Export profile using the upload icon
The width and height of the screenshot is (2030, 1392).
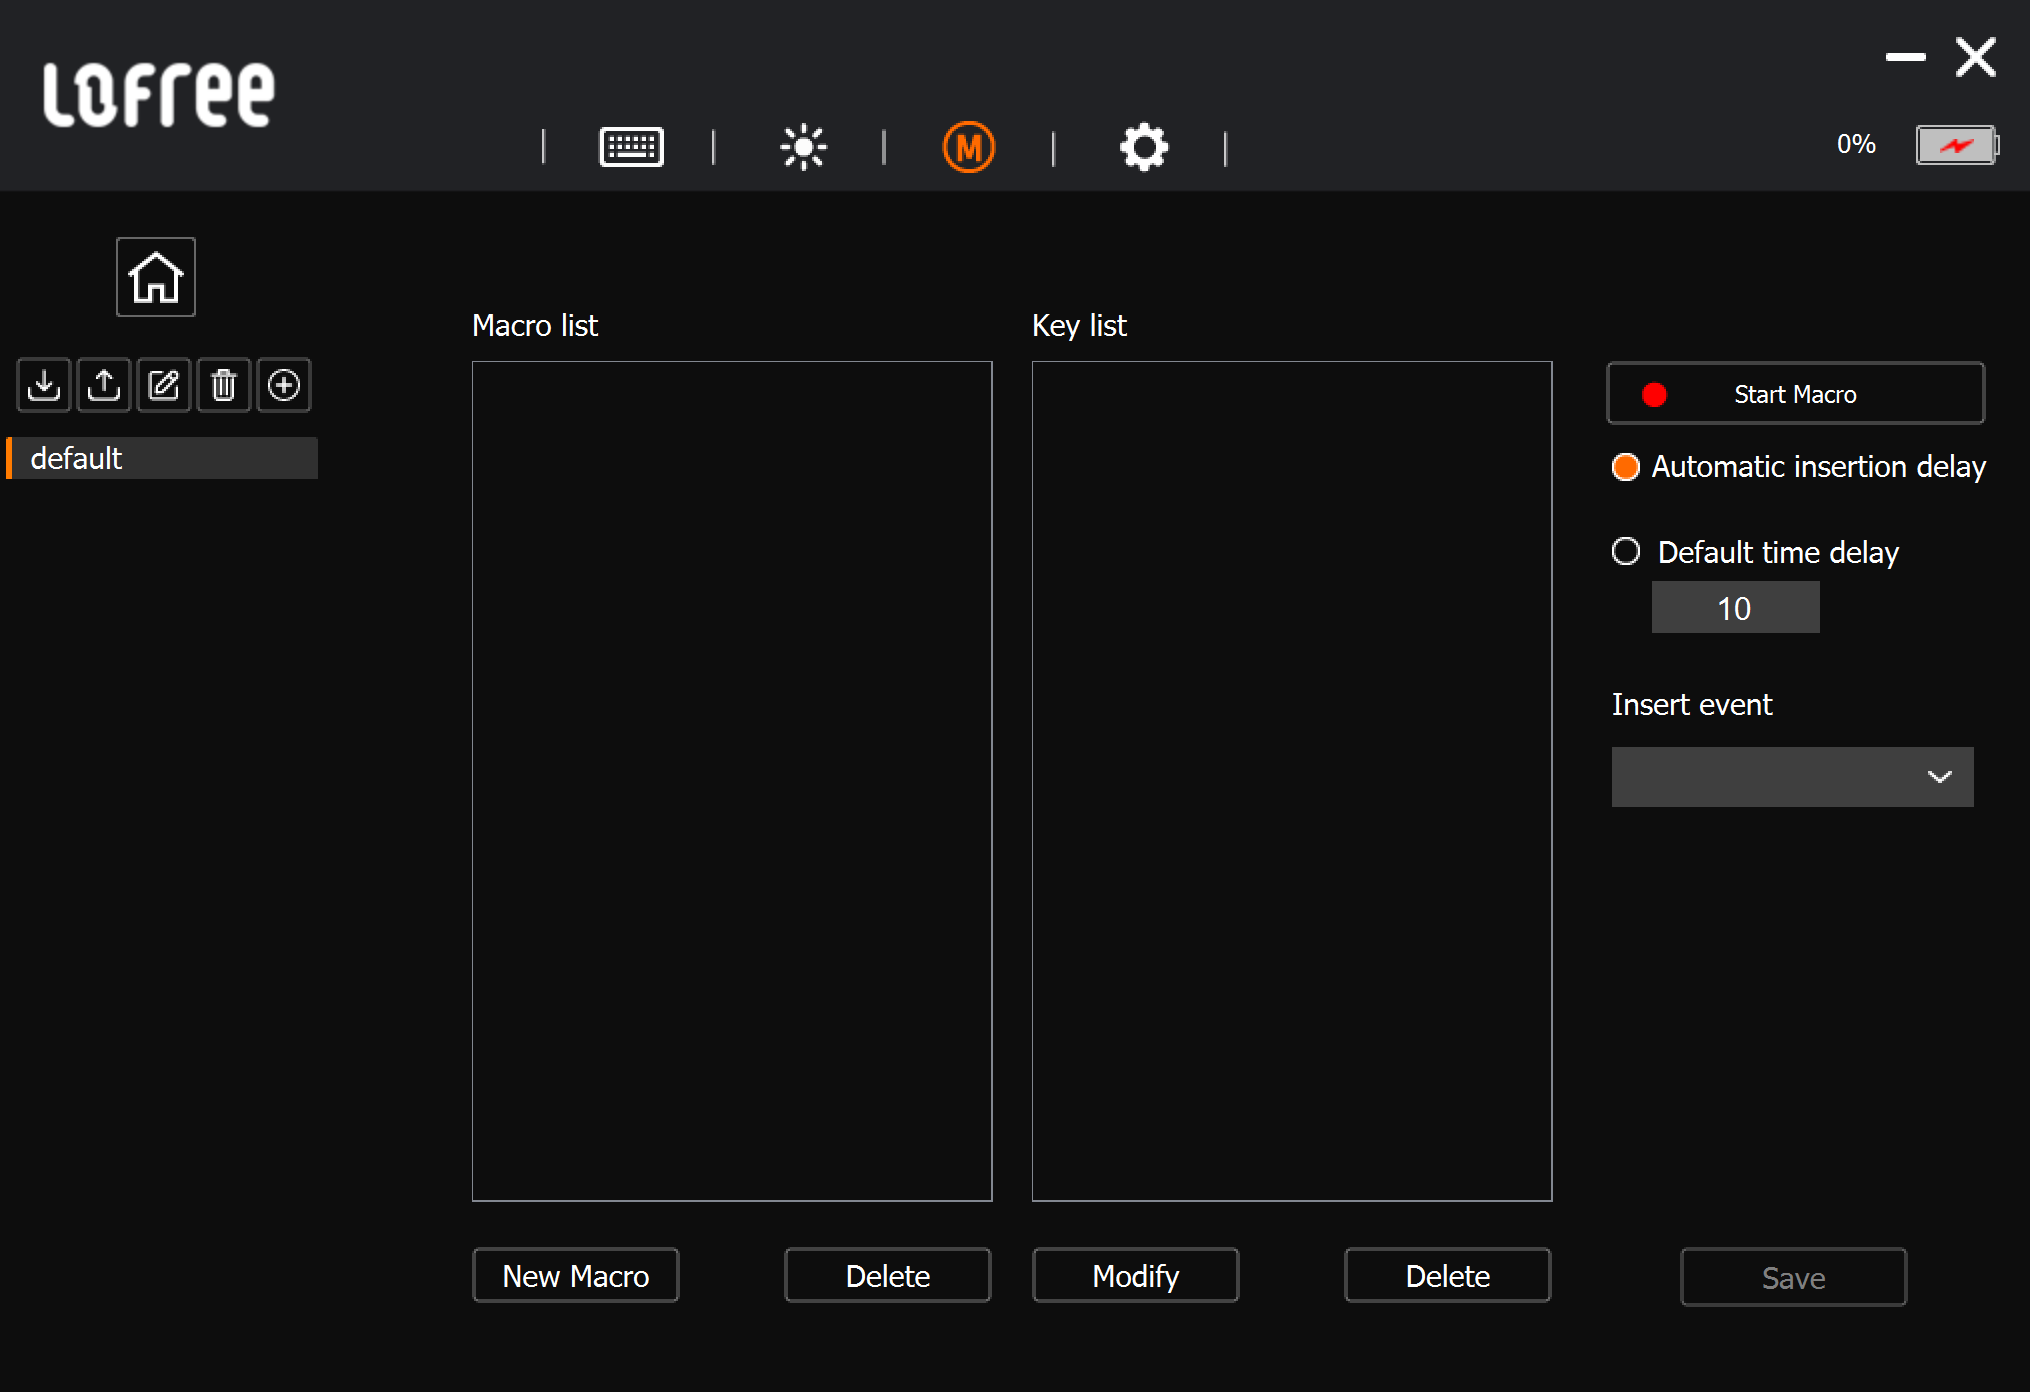(104, 385)
